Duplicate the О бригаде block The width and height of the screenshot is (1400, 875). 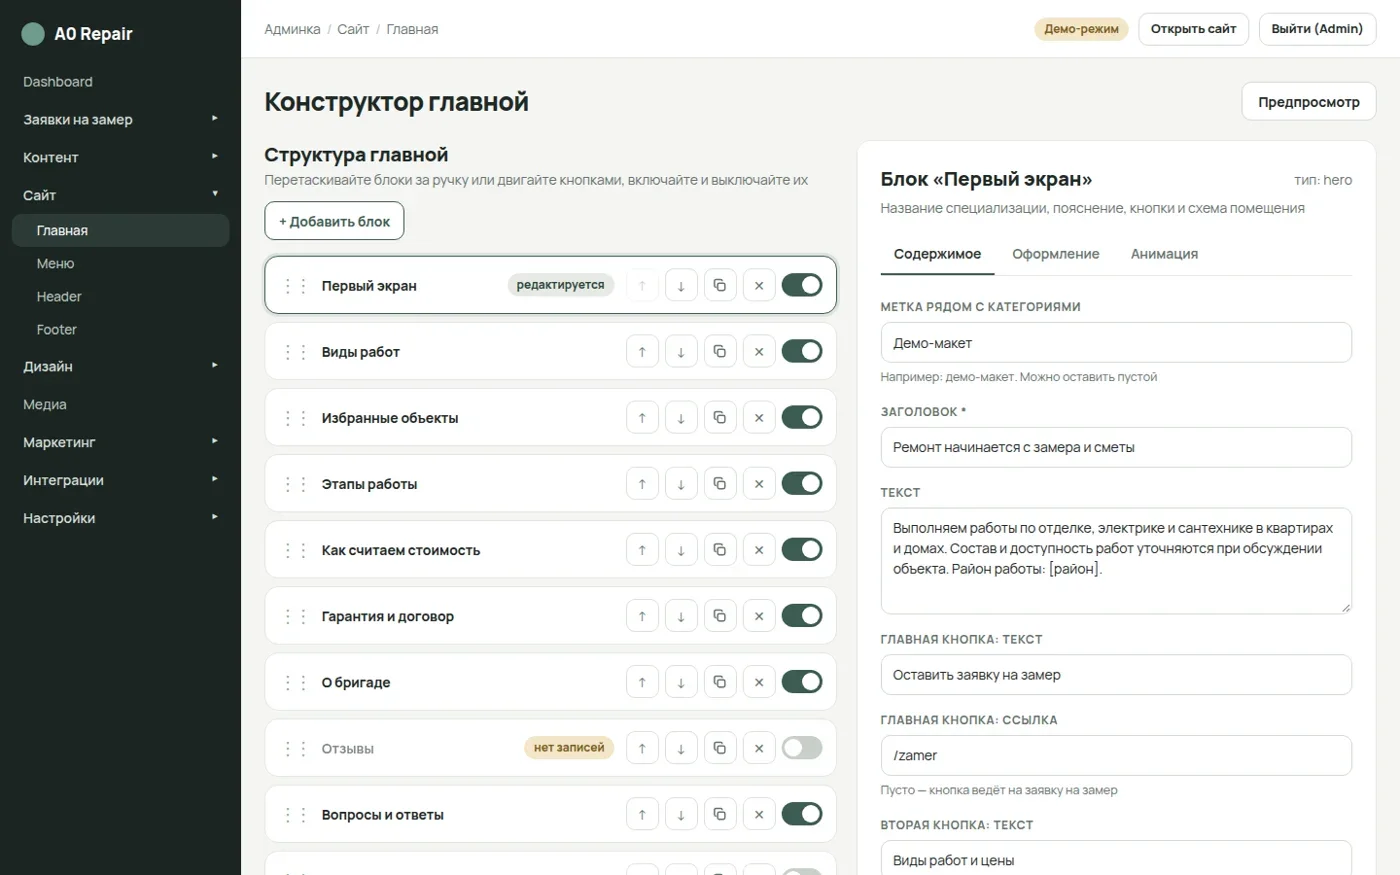pos(720,682)
